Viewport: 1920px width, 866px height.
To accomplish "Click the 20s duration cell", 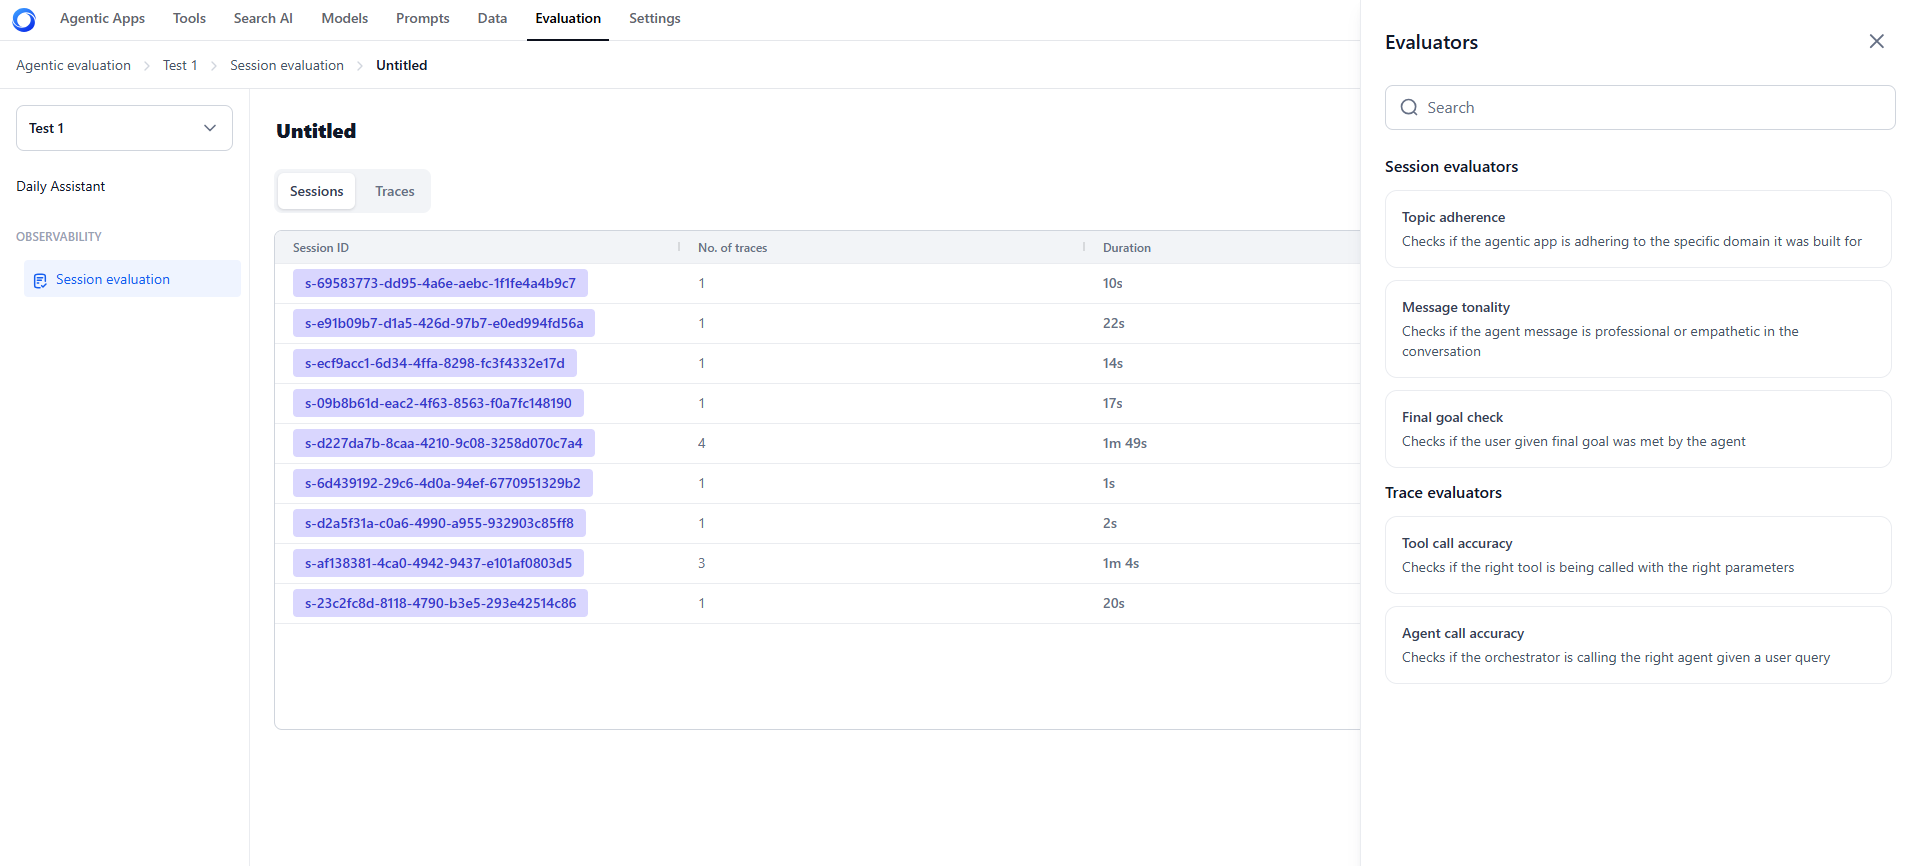I will tap(1114, 603).
